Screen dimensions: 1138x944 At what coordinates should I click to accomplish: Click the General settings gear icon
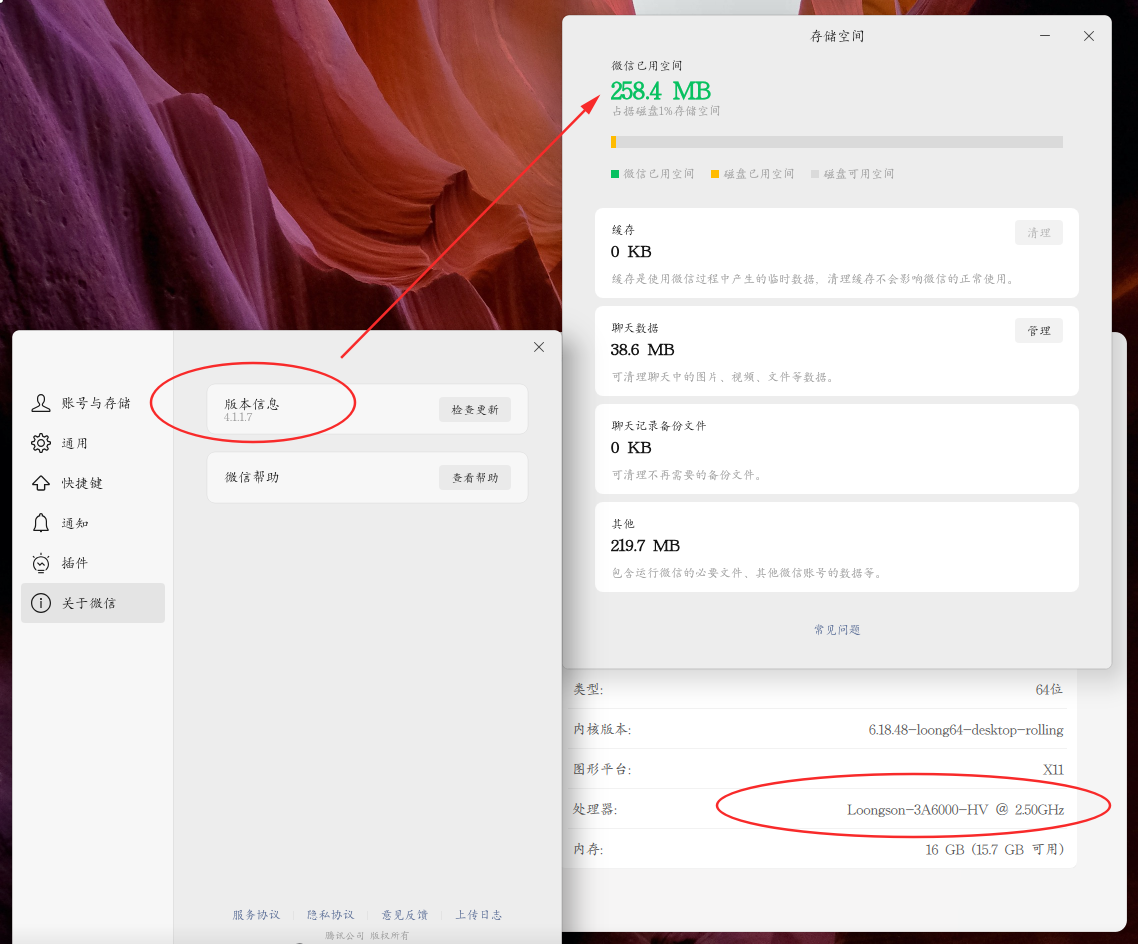[x=41, y=443]
